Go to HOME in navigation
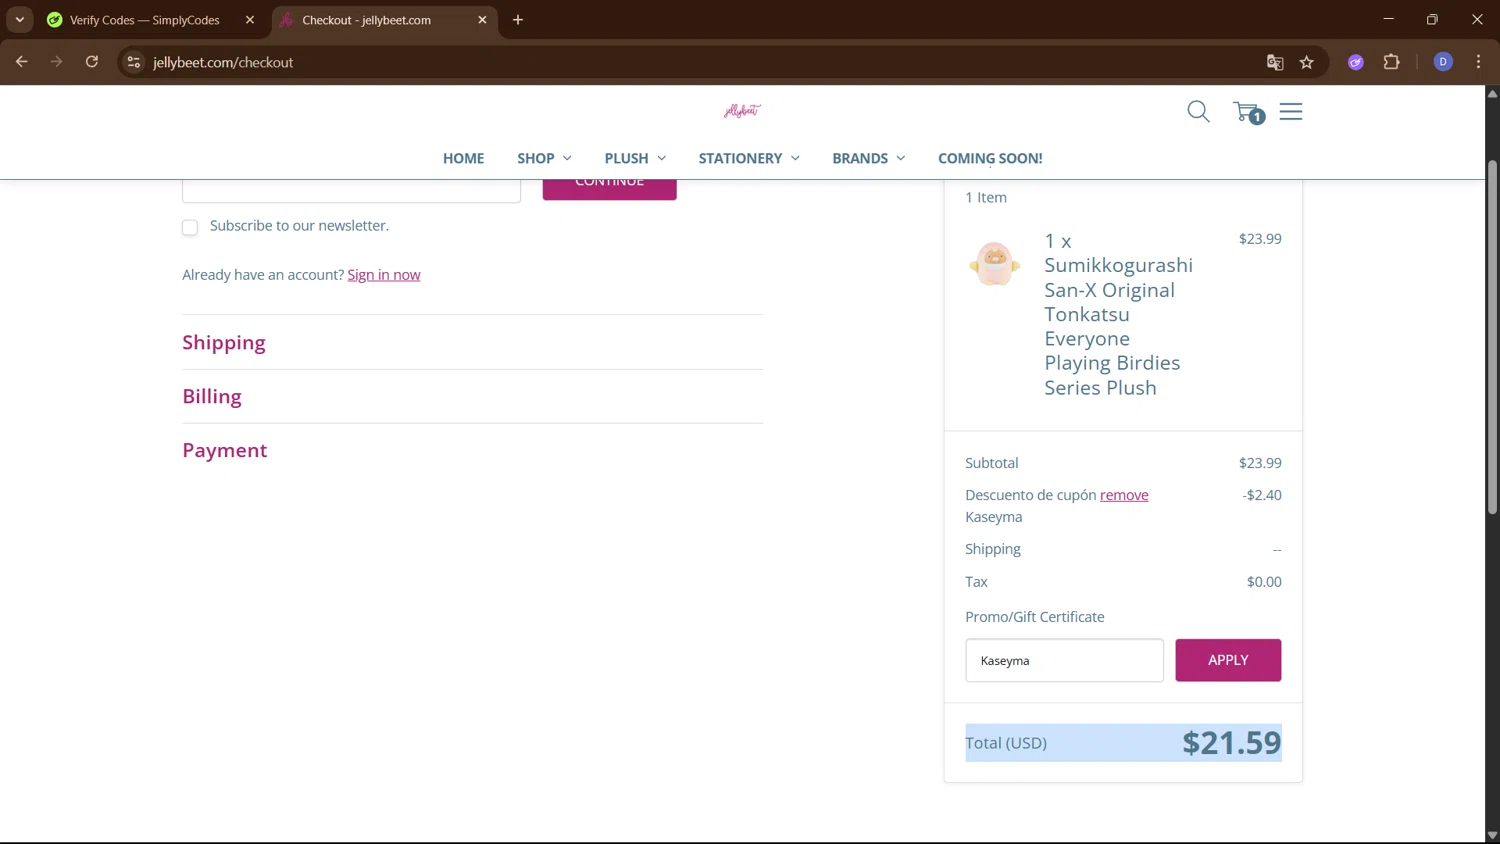 pyautogui.click(x=463, y=158)
